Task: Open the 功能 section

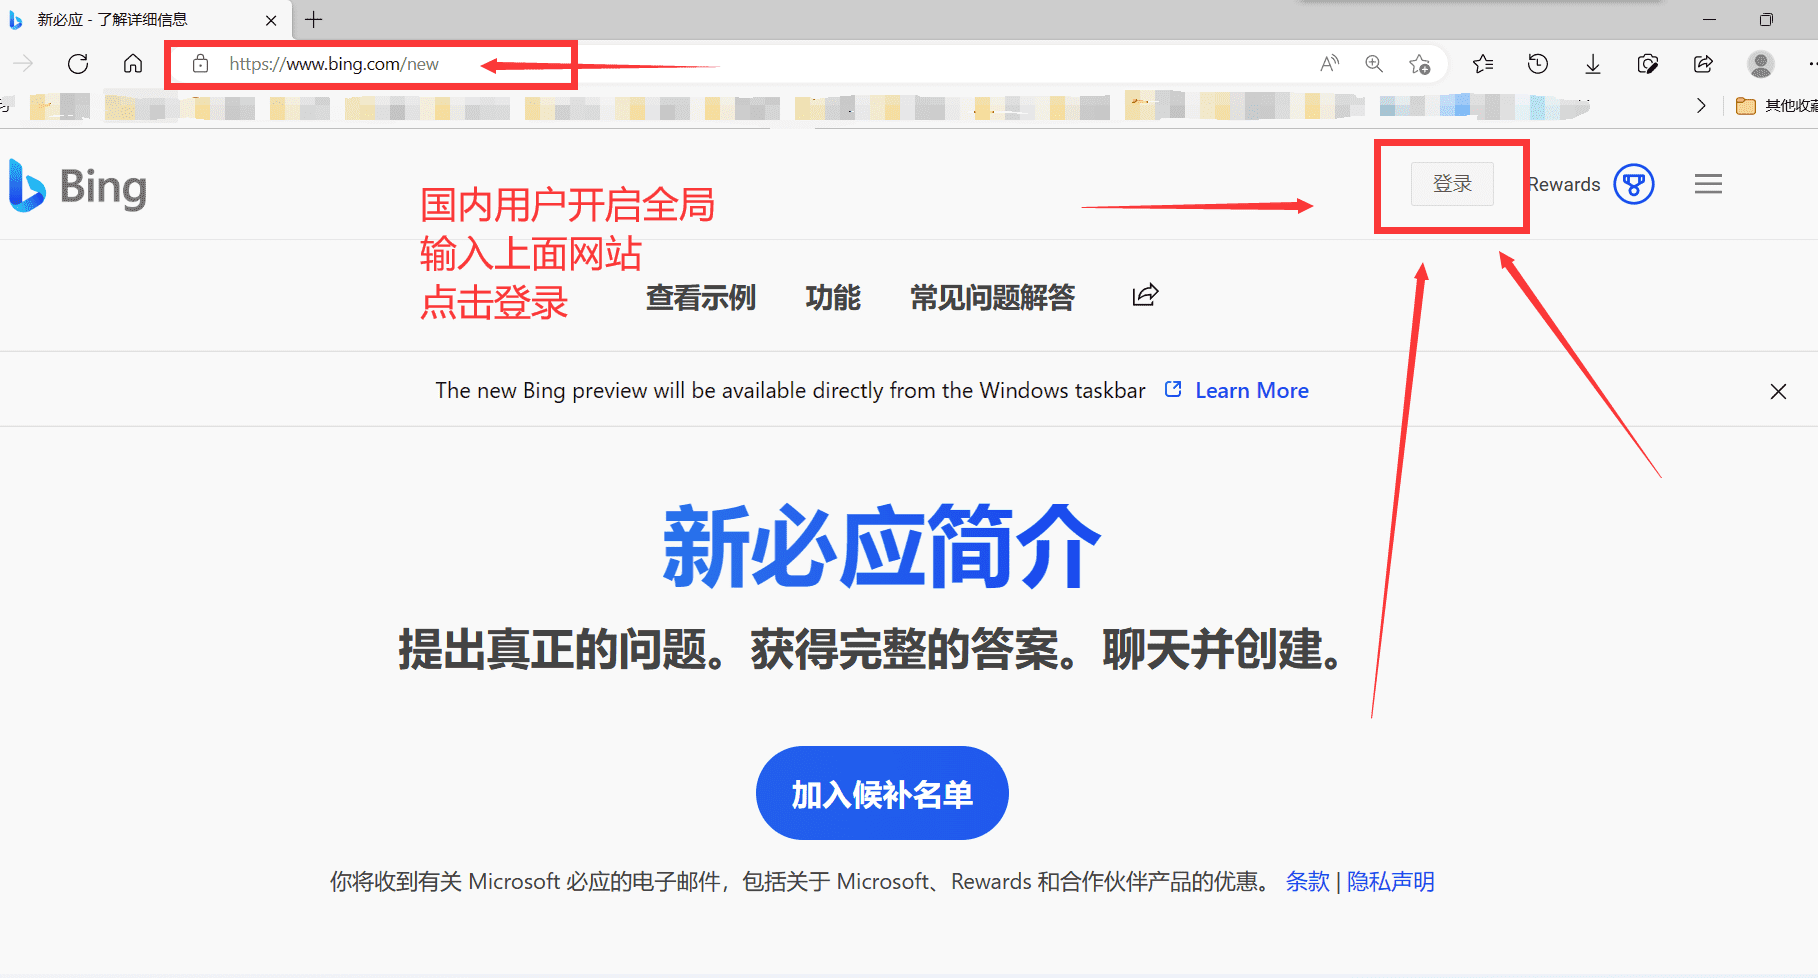Action: pos(833,297)
